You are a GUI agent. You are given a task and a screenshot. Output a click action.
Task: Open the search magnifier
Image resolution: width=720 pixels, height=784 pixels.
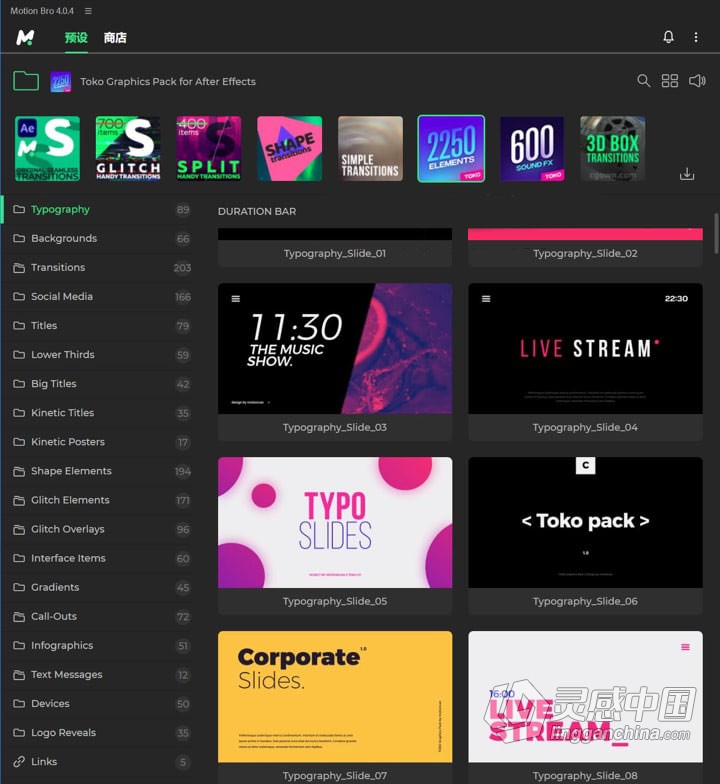coord(644,80)
